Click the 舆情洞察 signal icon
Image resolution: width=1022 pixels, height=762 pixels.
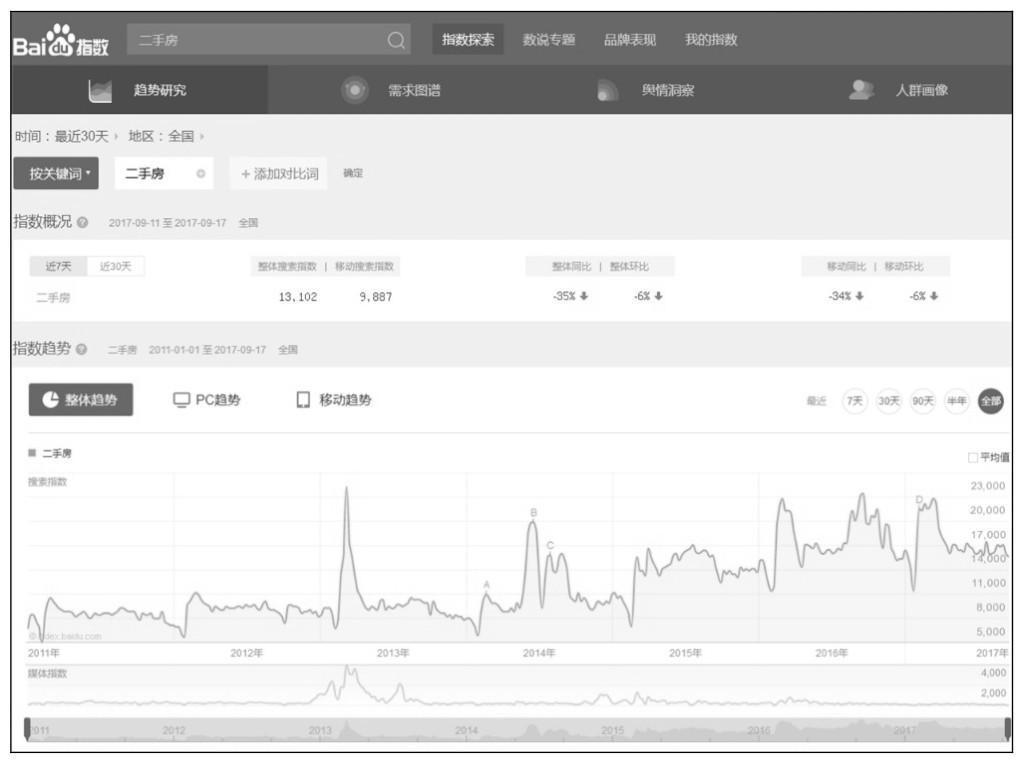(x=607, y=91)
